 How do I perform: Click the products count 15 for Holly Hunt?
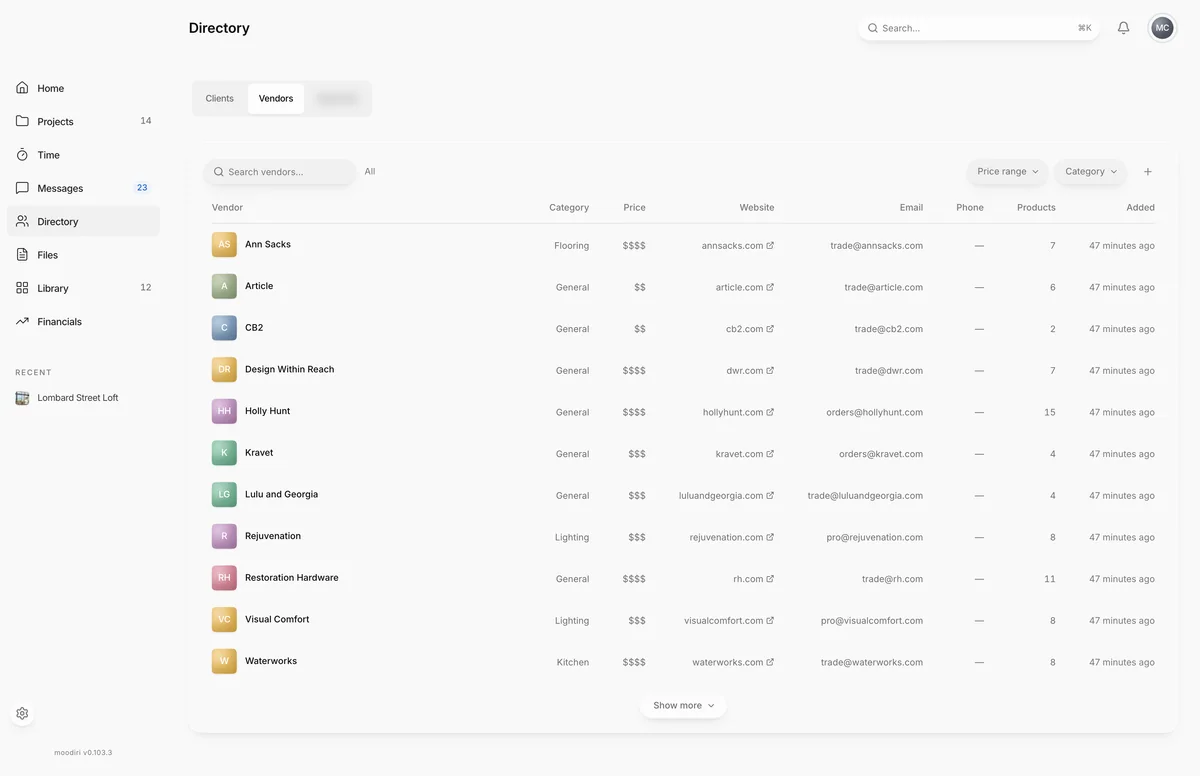pos(1049,412)
